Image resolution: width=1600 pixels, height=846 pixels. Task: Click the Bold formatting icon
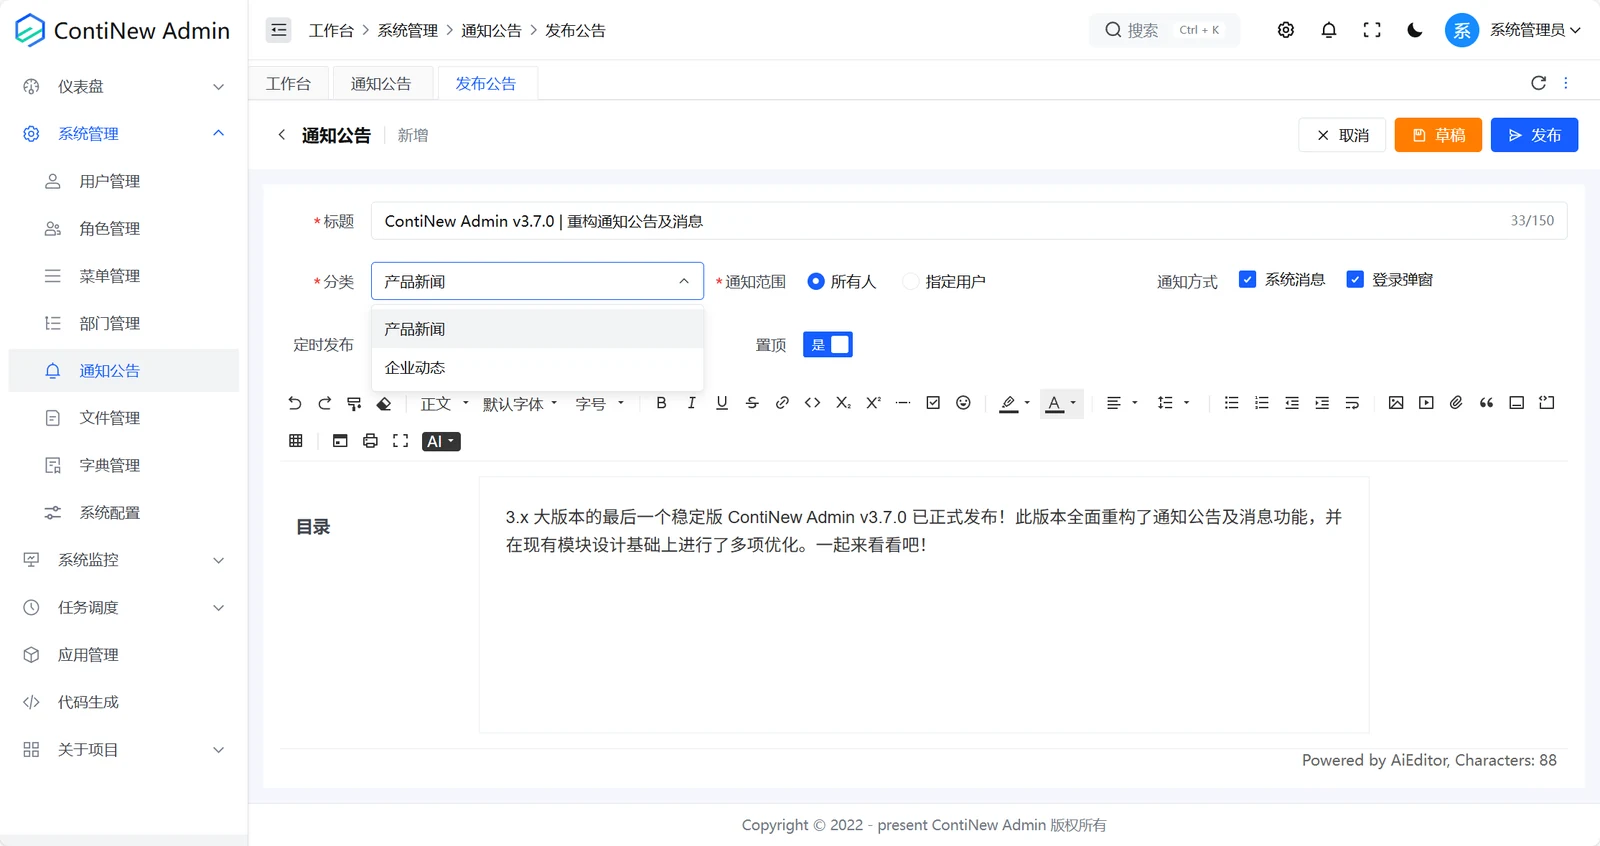661,403
